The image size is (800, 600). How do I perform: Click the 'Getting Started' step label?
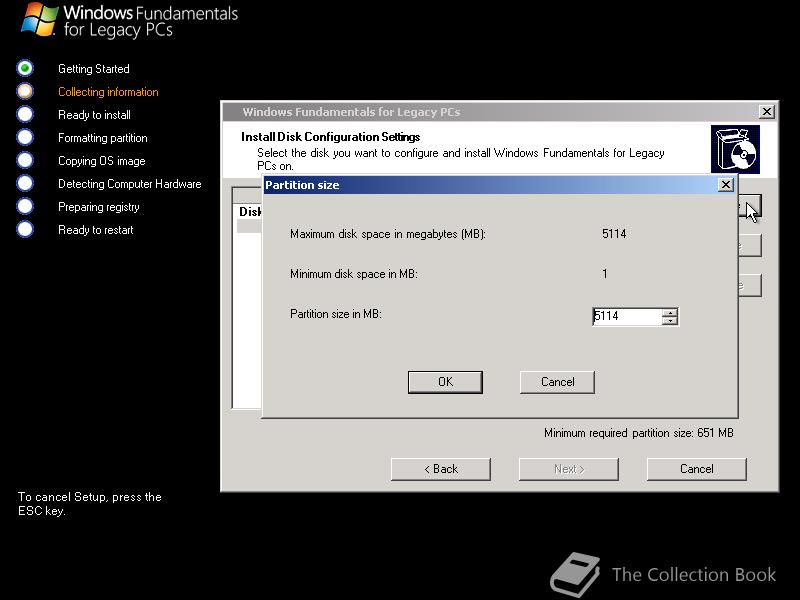[94, 69]
